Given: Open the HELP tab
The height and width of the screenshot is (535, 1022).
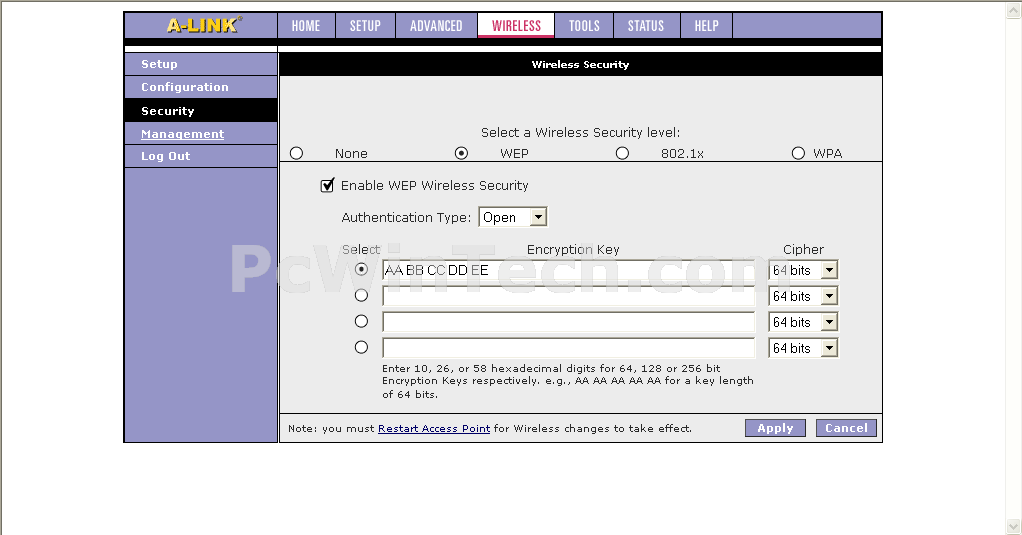Looking at the screenshot, I should tap(707, 26).
